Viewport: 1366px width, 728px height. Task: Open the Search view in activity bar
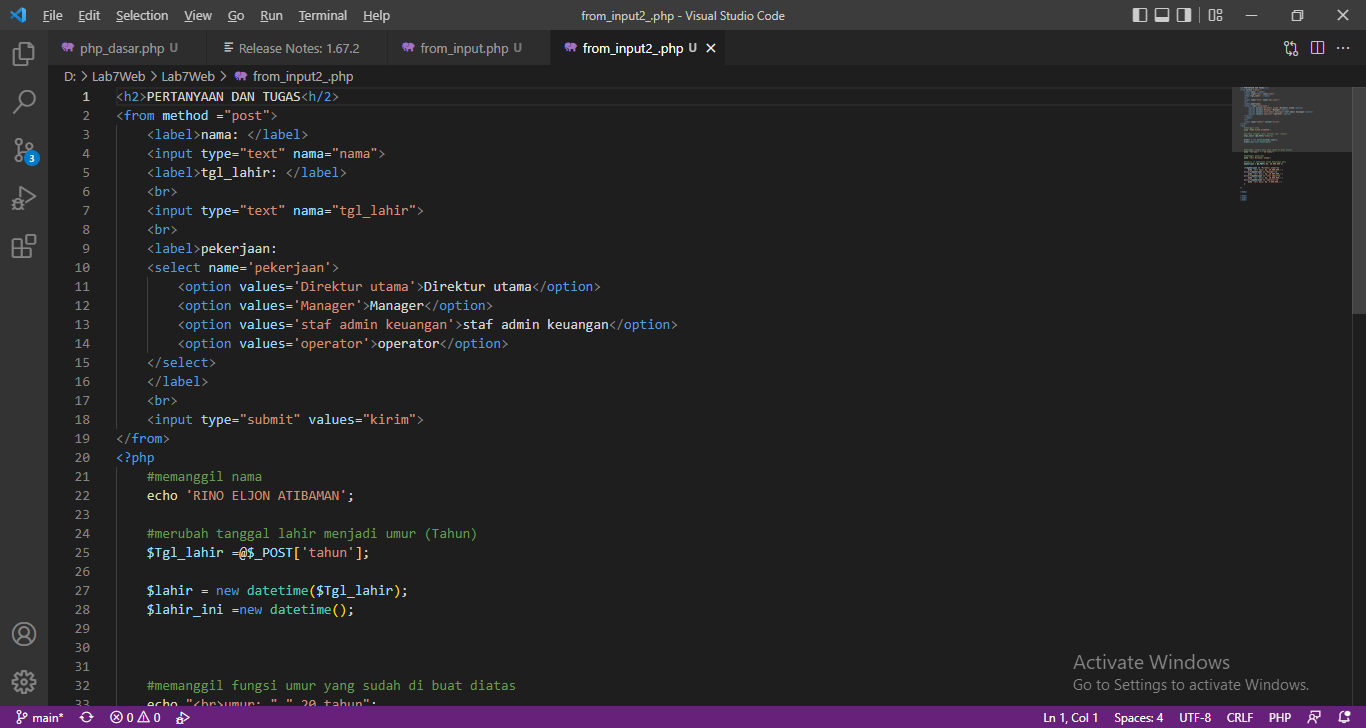coord(24,101)
